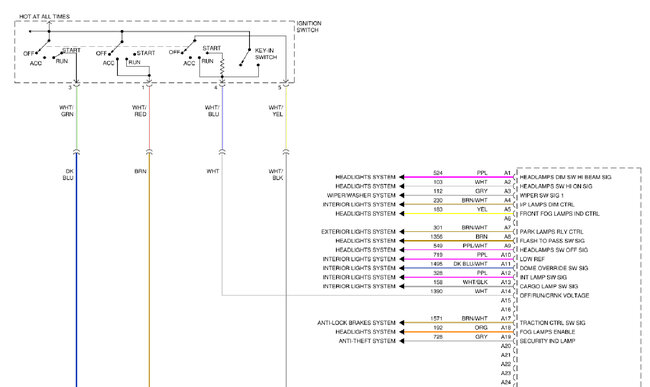Click connector pin number 3 under ignition switch

70,87
